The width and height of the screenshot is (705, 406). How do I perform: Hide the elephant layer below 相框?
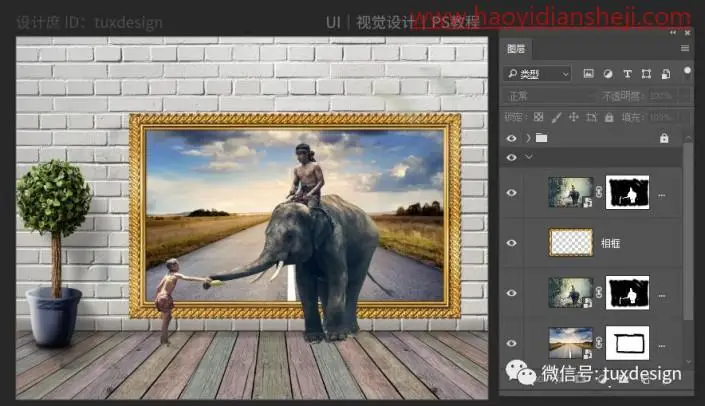click(511, 293)
